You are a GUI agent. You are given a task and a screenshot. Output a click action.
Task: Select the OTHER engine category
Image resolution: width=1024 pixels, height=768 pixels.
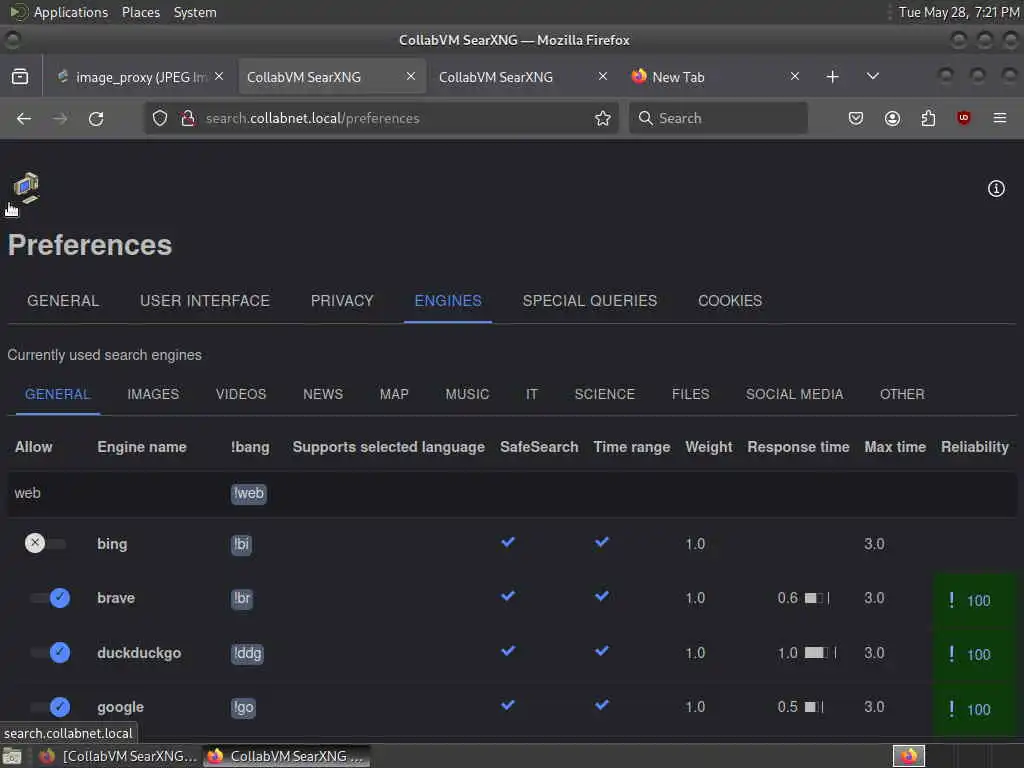click(x=902, y=394)
